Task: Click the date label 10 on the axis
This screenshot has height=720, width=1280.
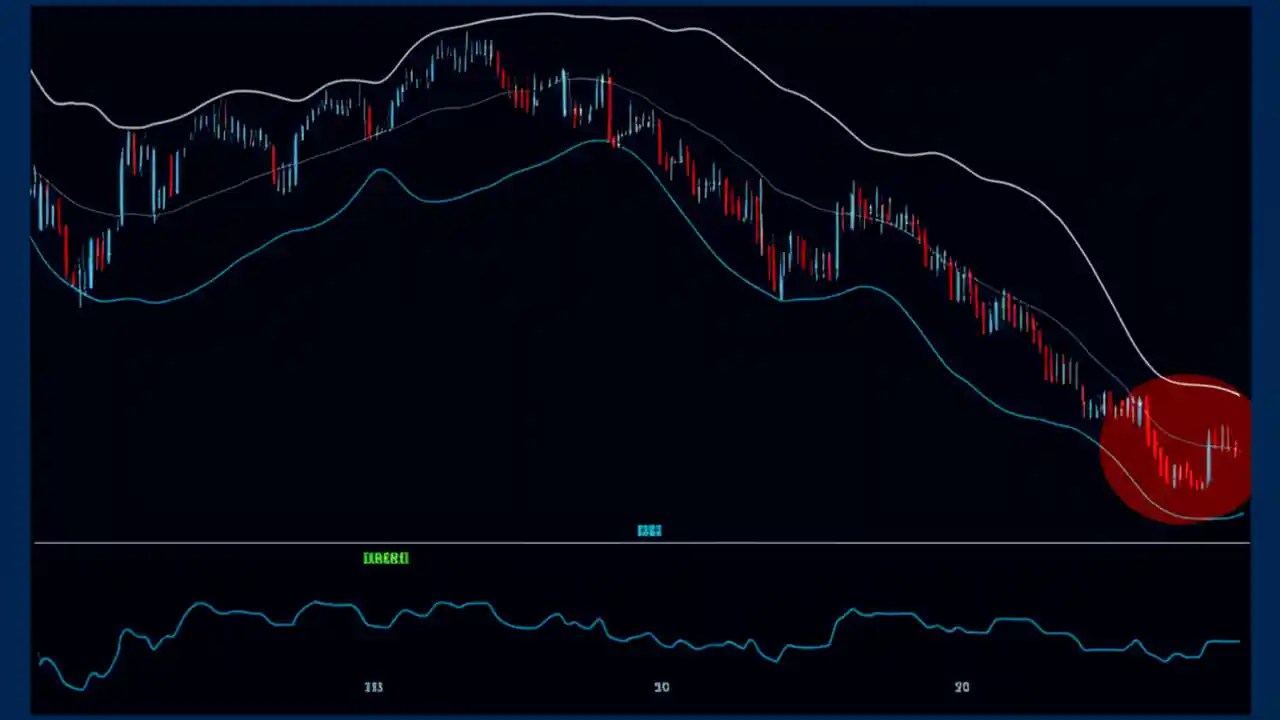Action: 661,687
